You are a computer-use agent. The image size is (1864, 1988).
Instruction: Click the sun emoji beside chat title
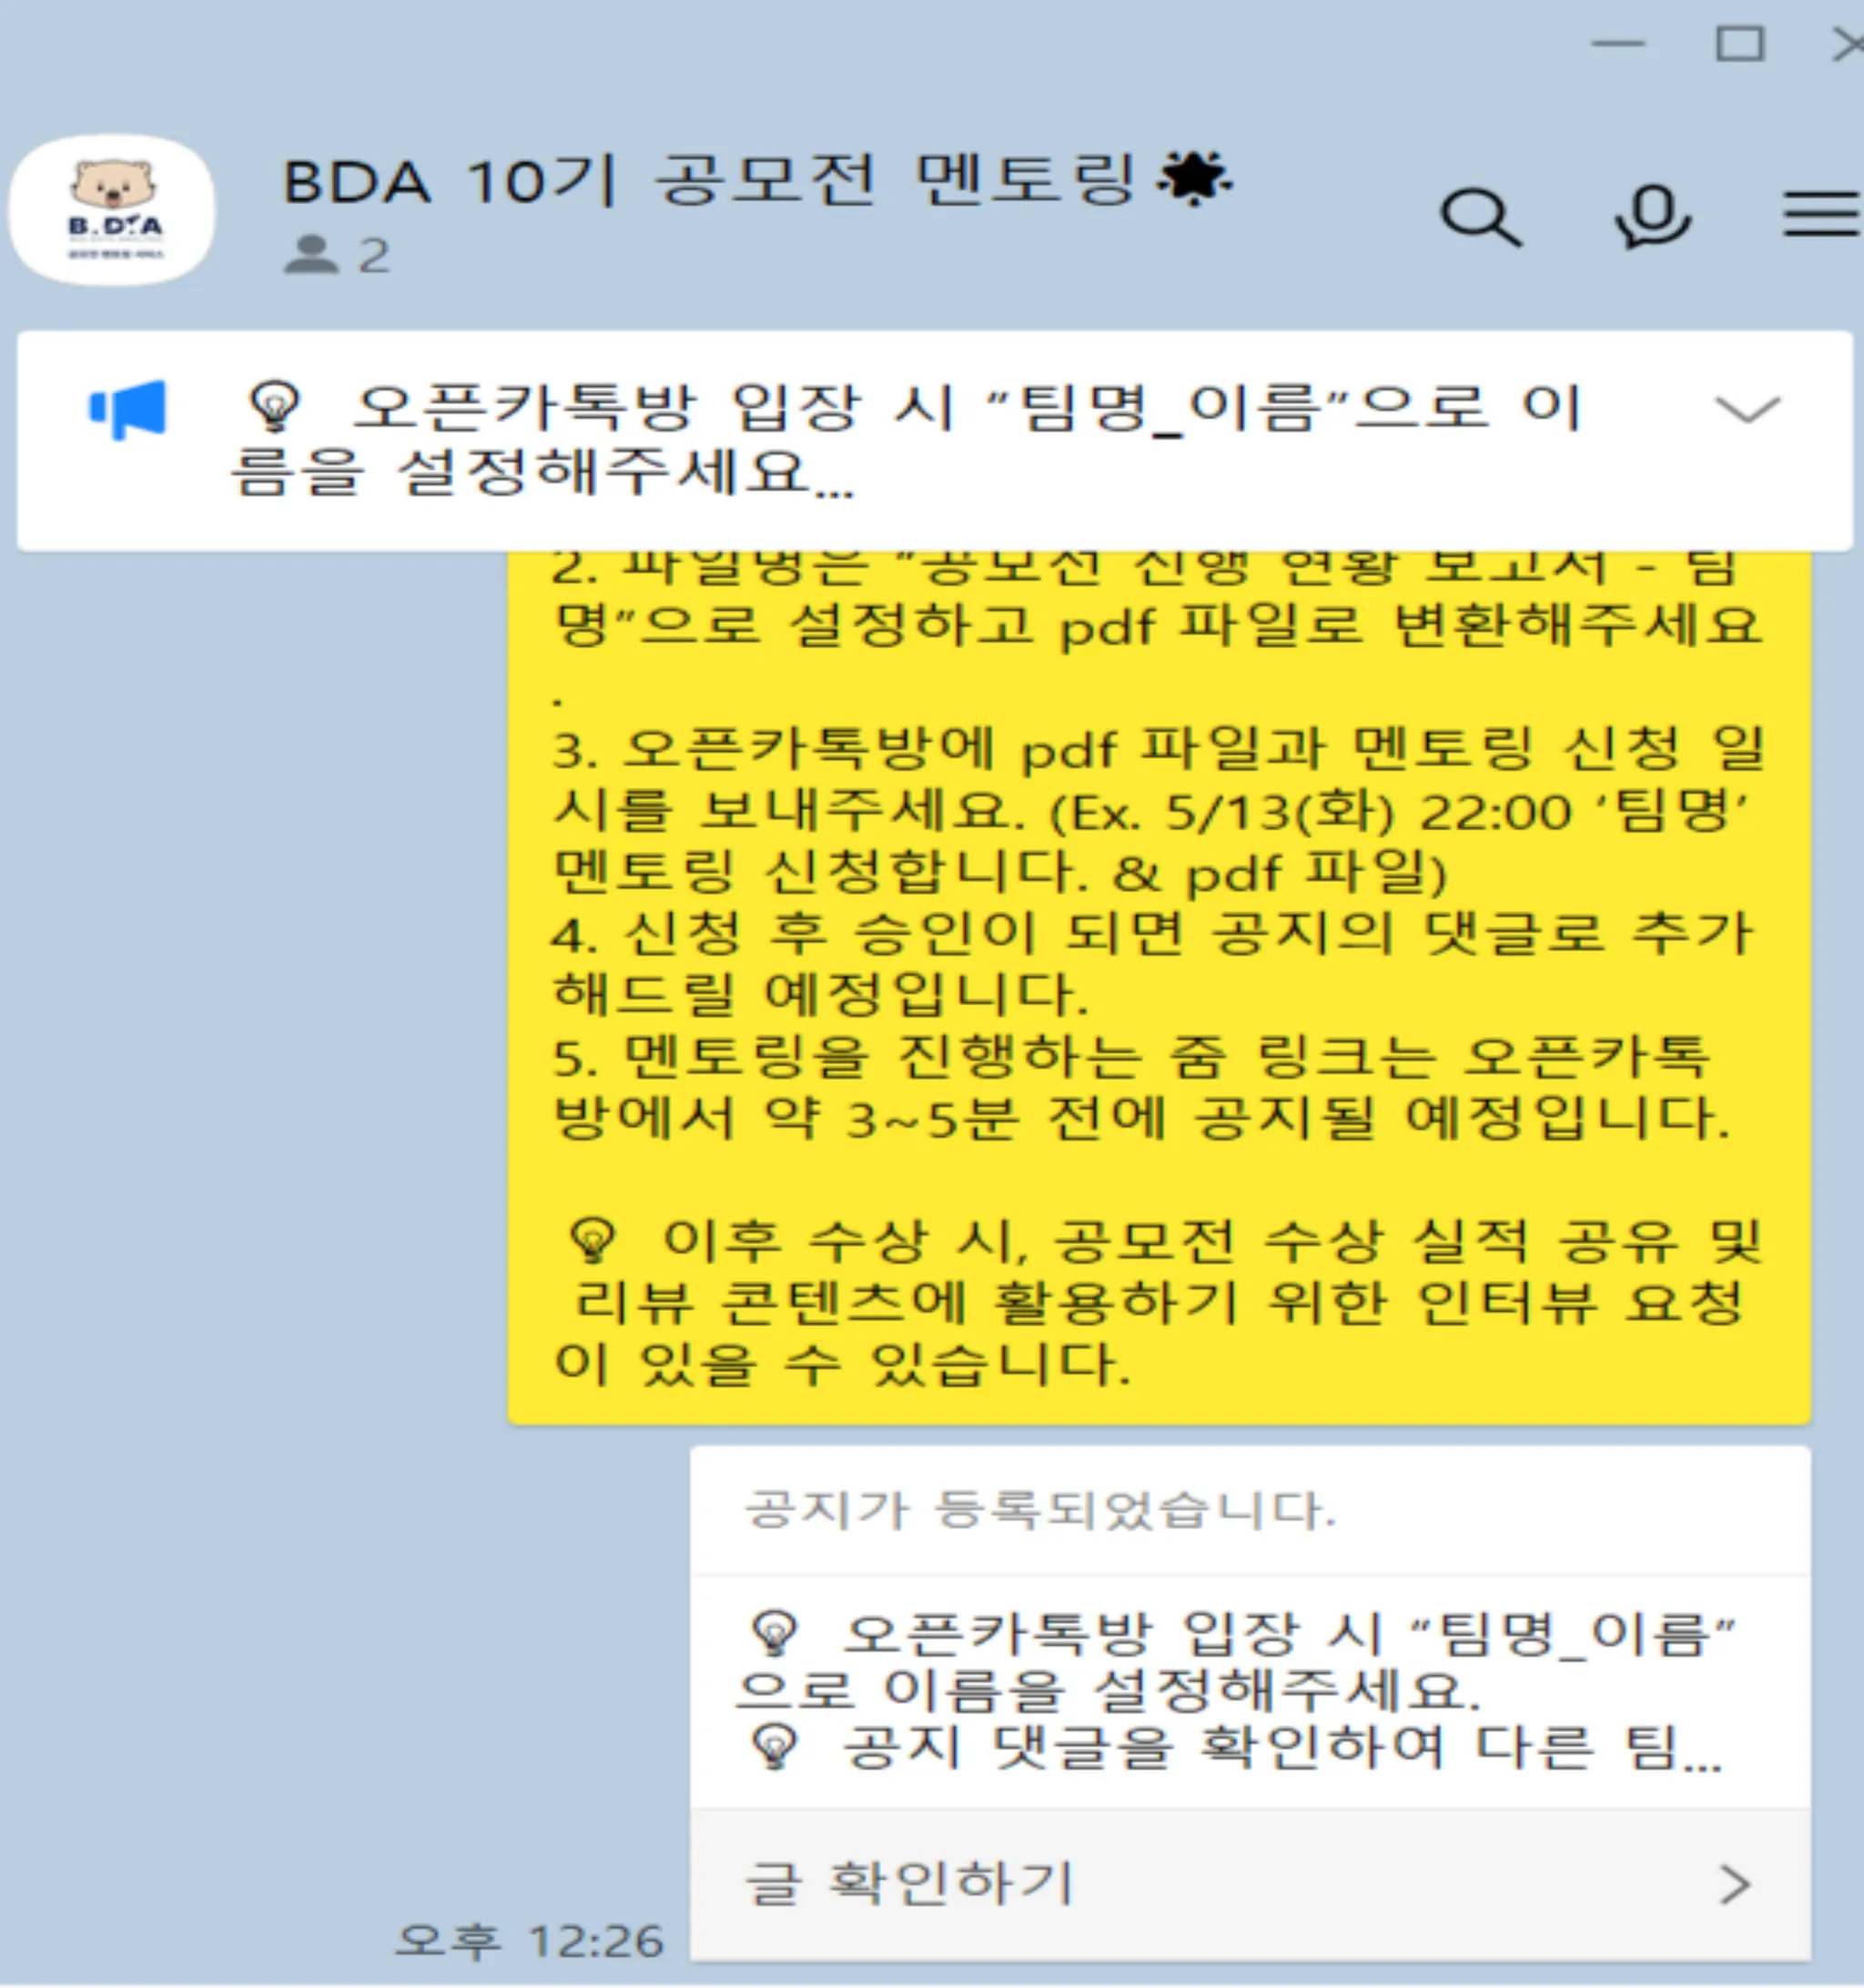click(x=1194, y=180)
